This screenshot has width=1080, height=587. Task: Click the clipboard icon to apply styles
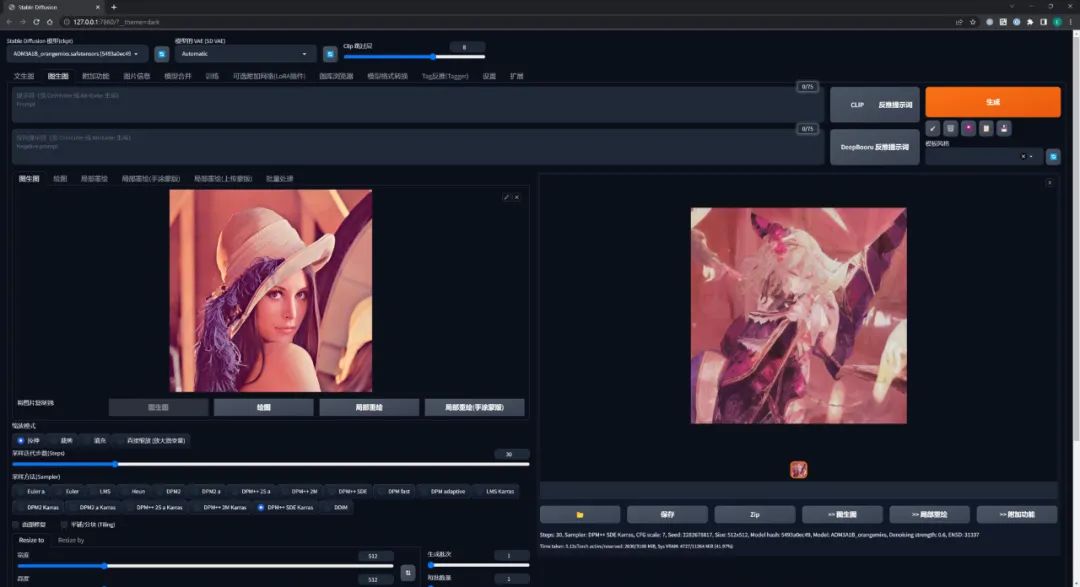(x=986, y=128)
